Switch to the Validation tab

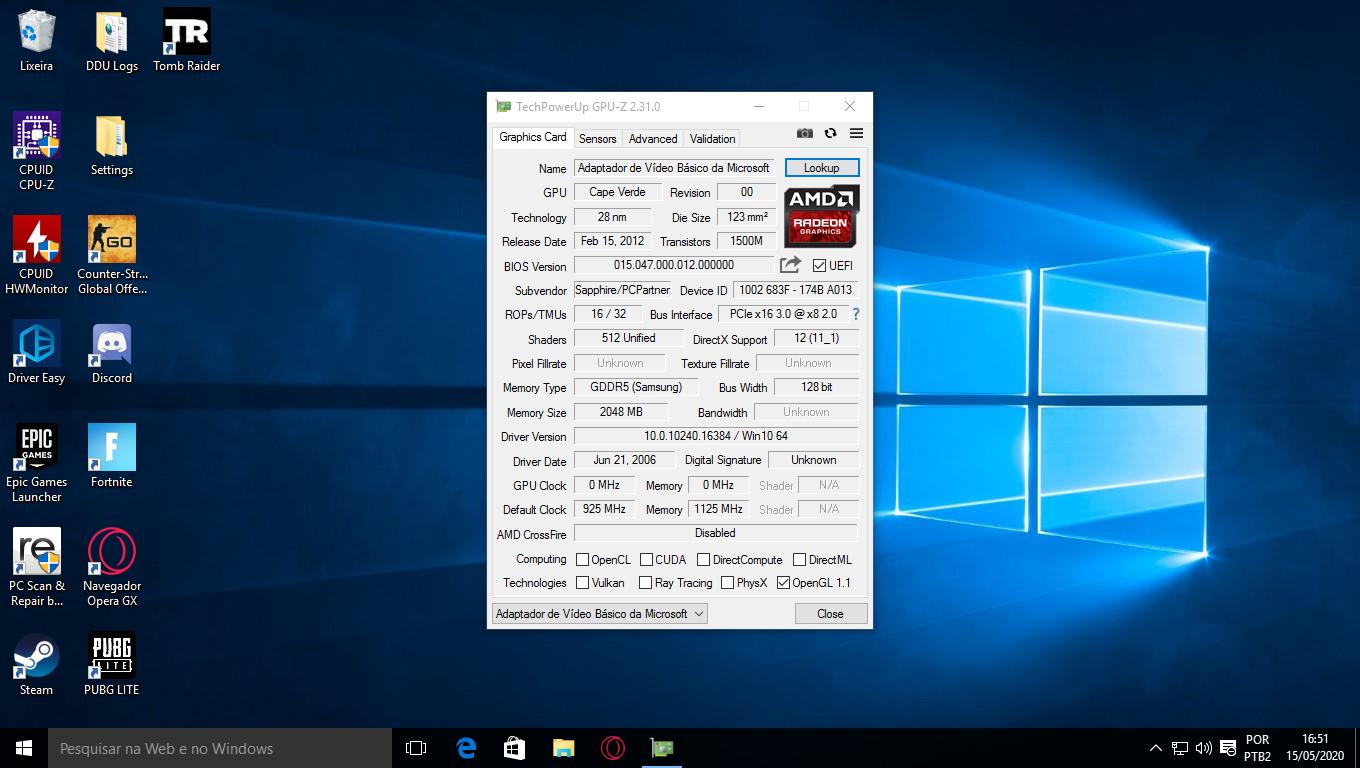tap(712, 139)
